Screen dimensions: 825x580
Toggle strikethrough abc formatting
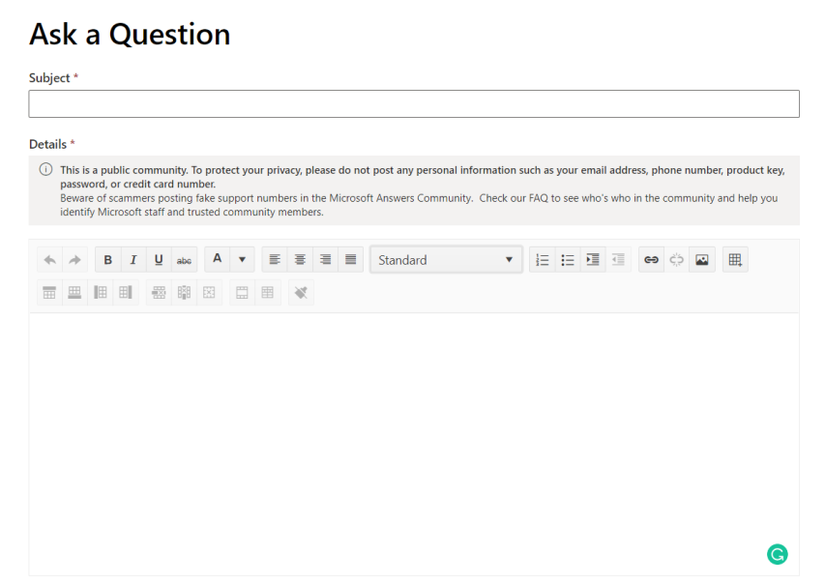(184, 259)
